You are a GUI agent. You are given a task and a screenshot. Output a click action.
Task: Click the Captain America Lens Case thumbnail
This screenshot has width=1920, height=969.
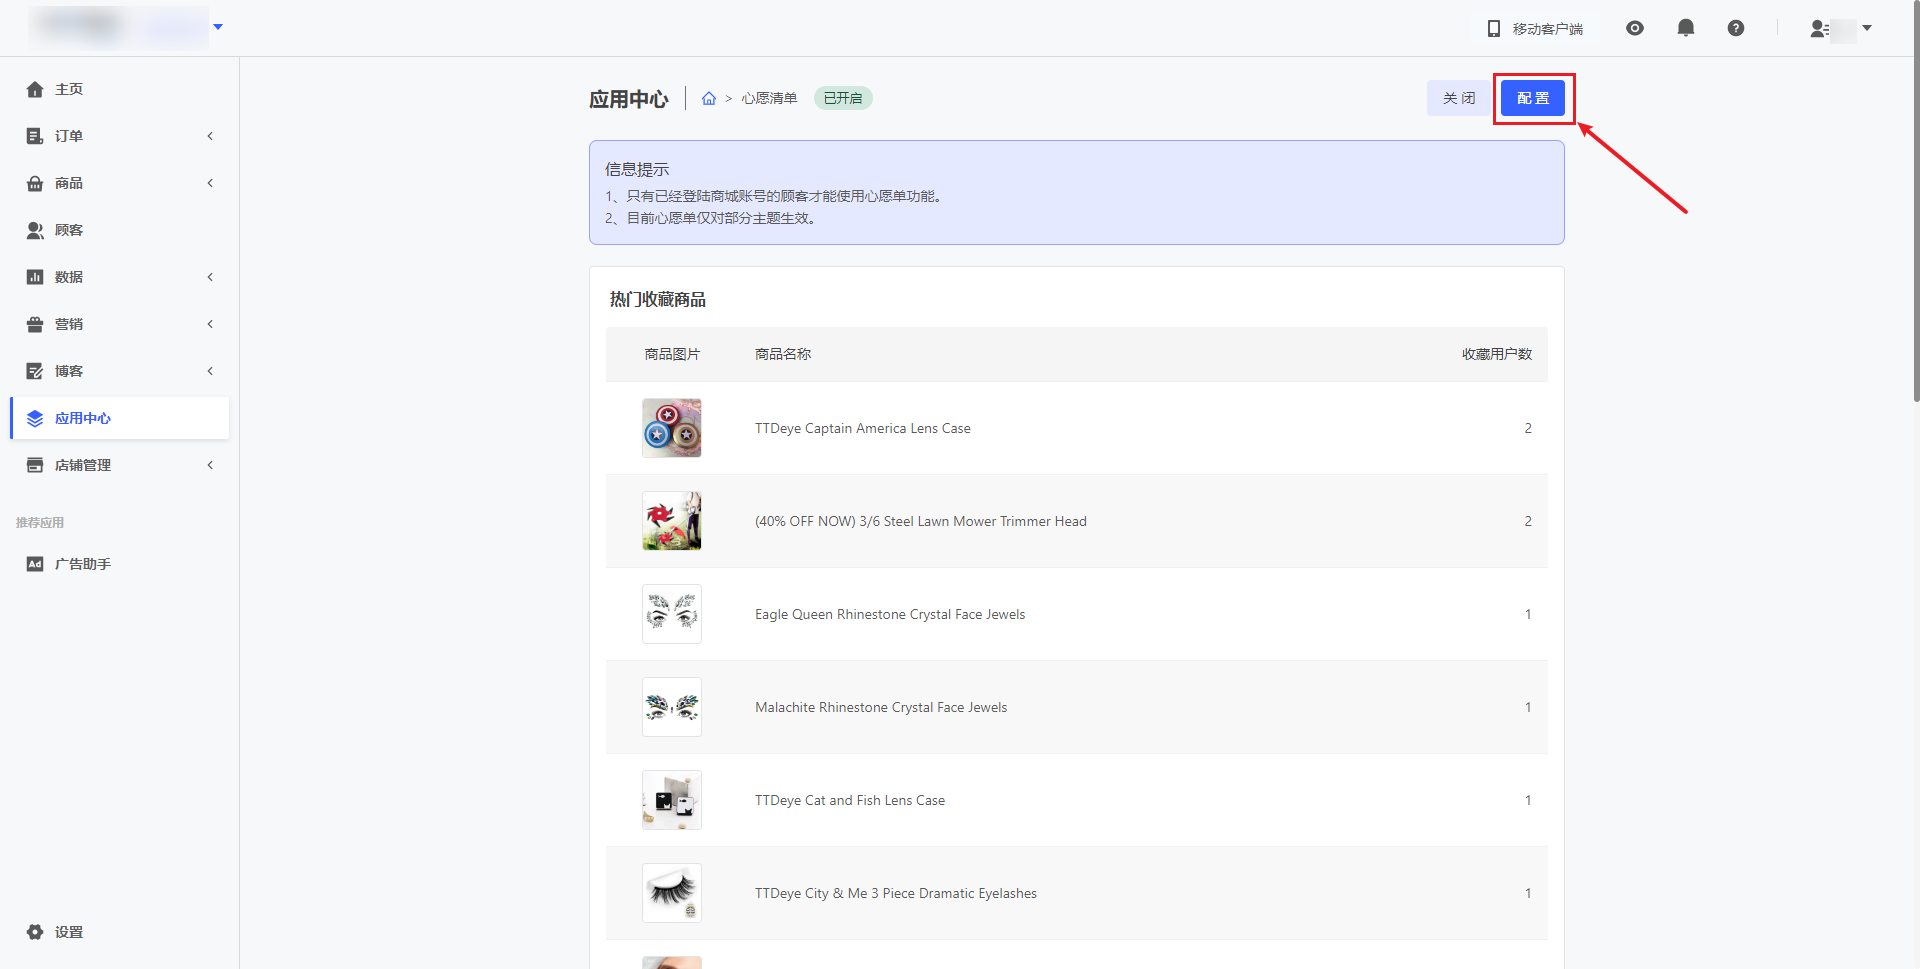pyautogui.click(x=671, y=428)
